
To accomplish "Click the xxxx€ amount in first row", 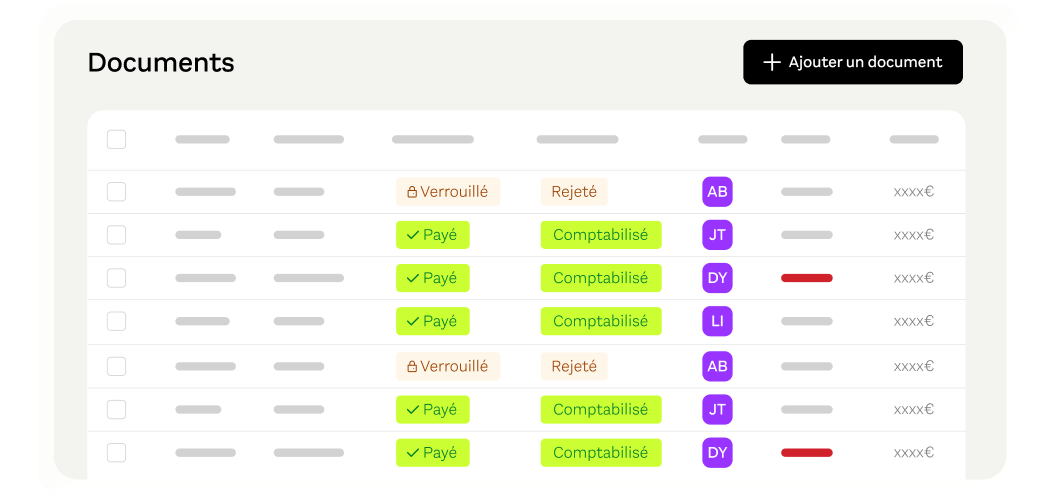I will [914, 192].
